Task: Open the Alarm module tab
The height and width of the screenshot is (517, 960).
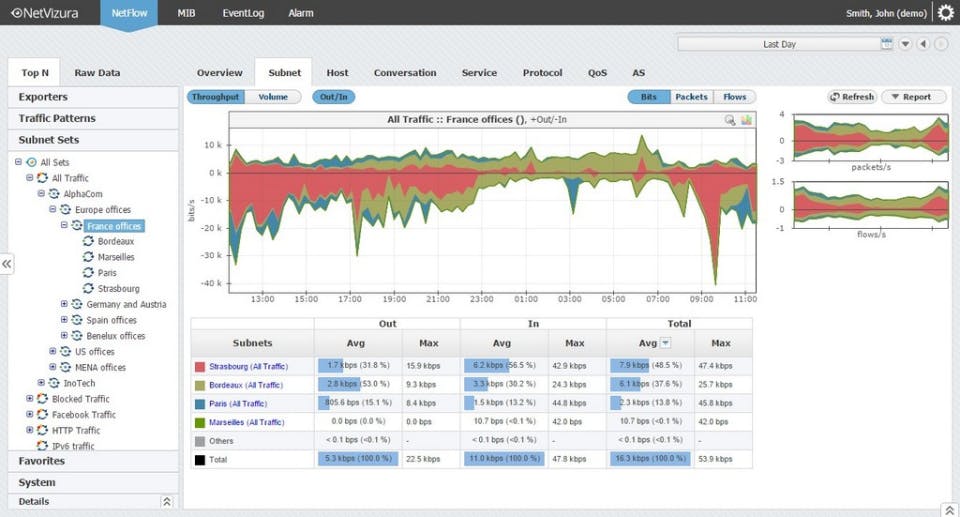Action: [x=301, y=13]
